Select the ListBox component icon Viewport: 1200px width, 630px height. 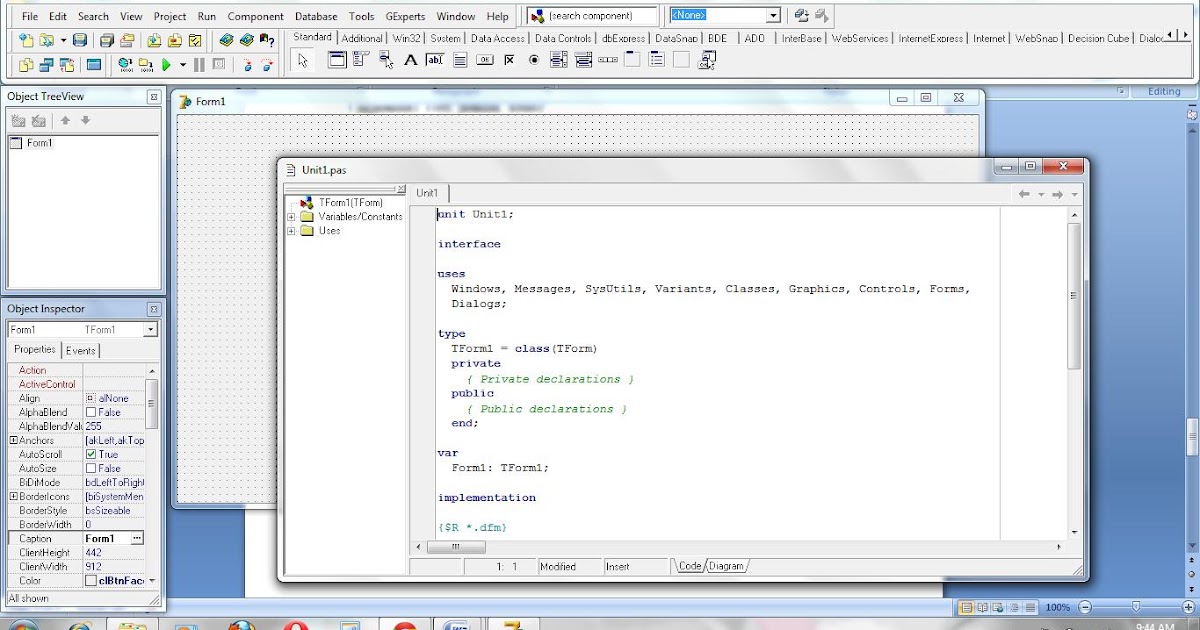coord(558,60)
